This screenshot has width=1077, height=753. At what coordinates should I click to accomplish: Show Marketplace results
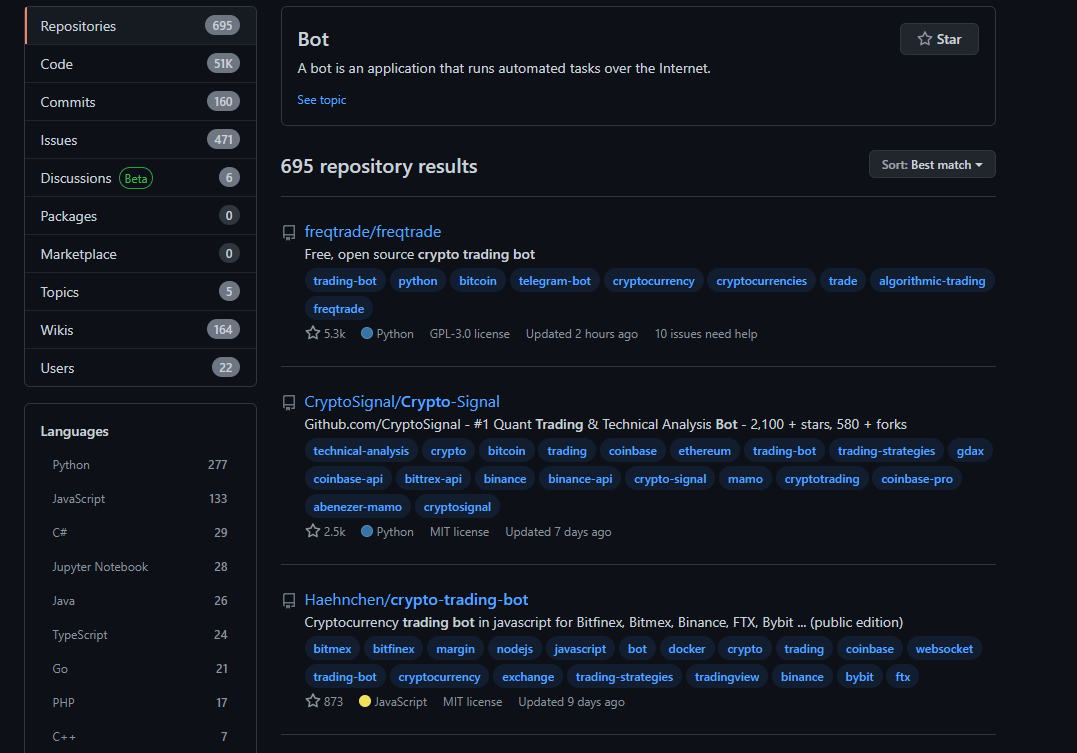[x=140, y=254]
